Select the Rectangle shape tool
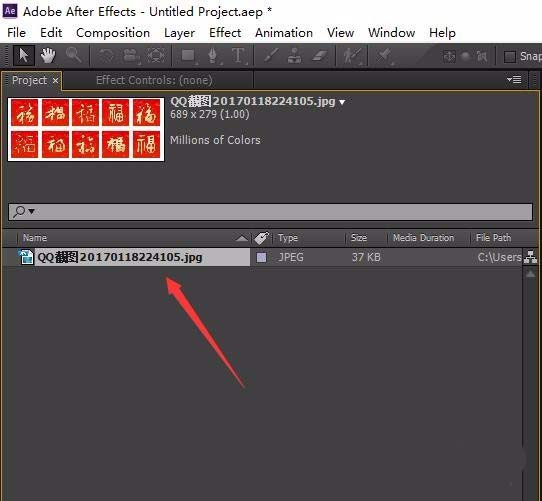The height and width of the screenshot is (501, 542). click(189, 55)
